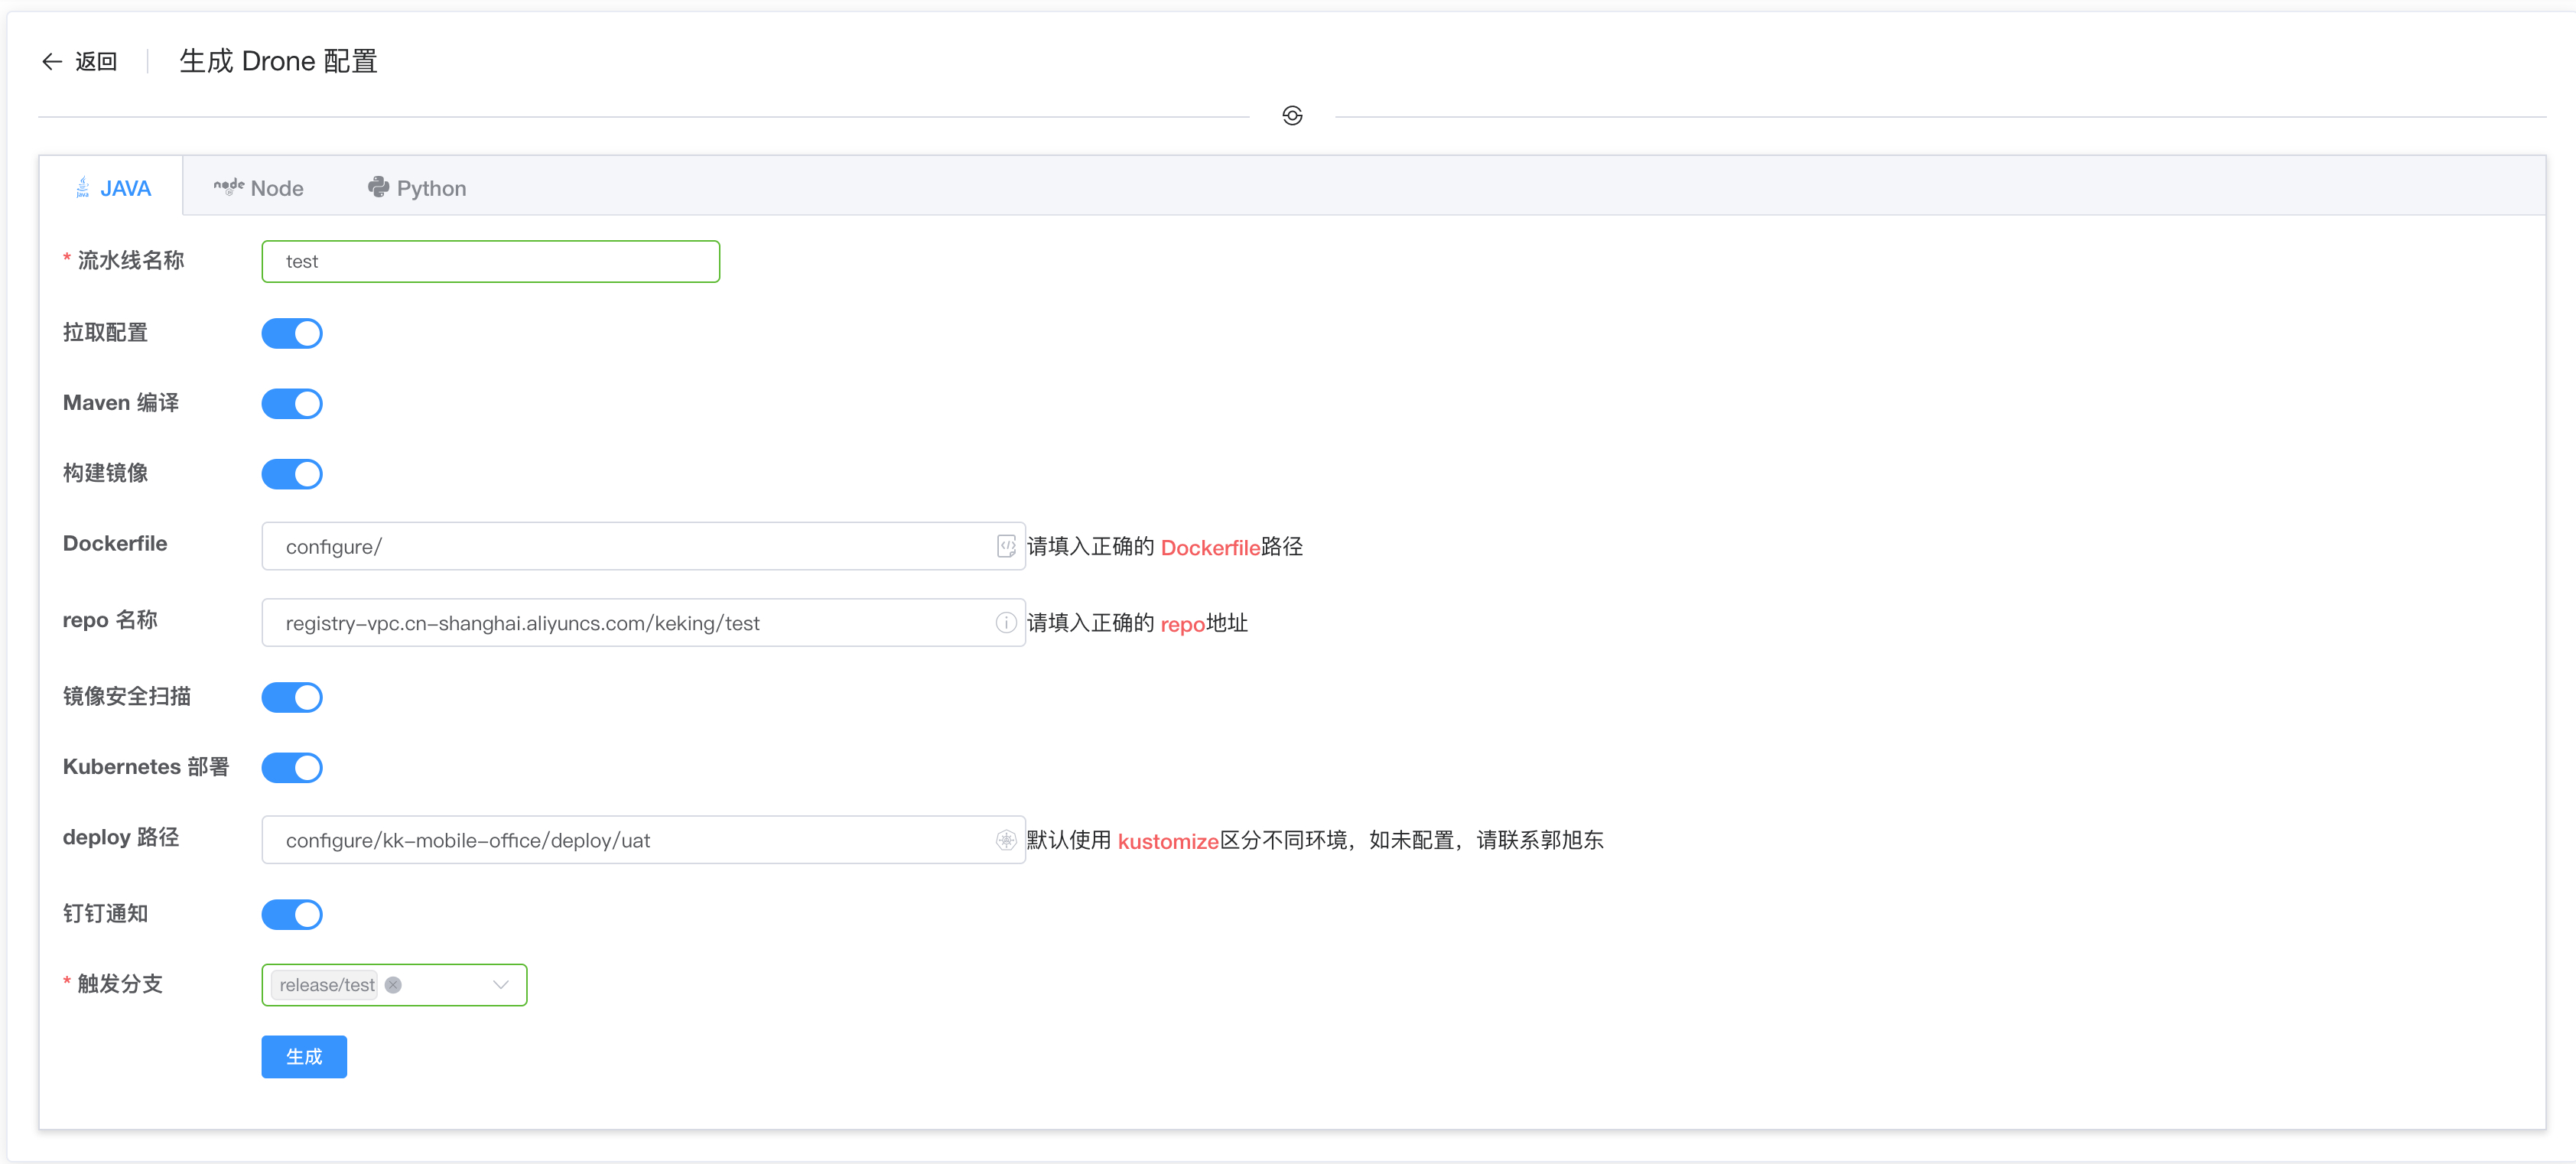Switch to the Python tab
This screenshot has height=1164, width=2576.
tap(430, 188)
